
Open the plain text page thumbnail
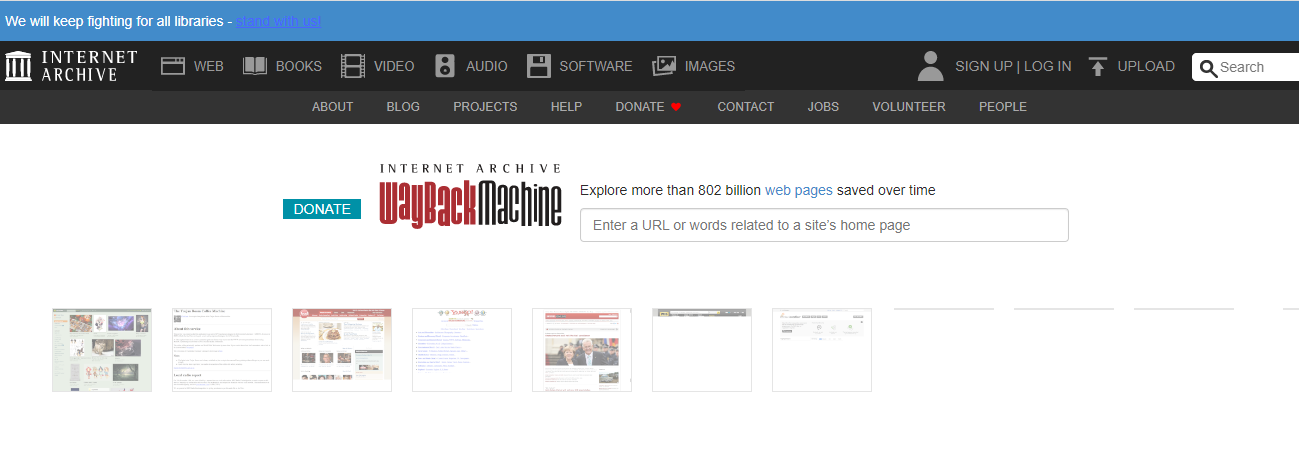(x=222, y=350)
